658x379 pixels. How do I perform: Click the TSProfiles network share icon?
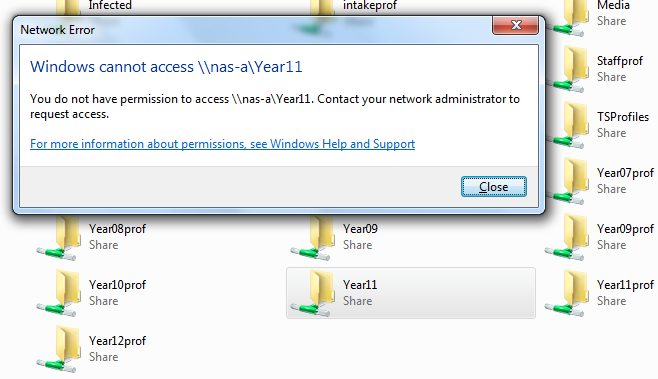coord(567,125)
